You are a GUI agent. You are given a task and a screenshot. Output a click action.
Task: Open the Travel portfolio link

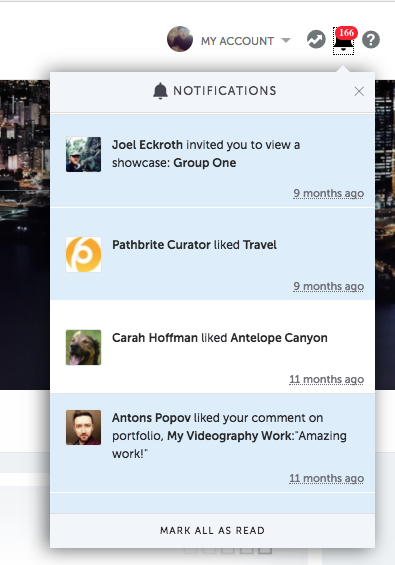(260, 245)
